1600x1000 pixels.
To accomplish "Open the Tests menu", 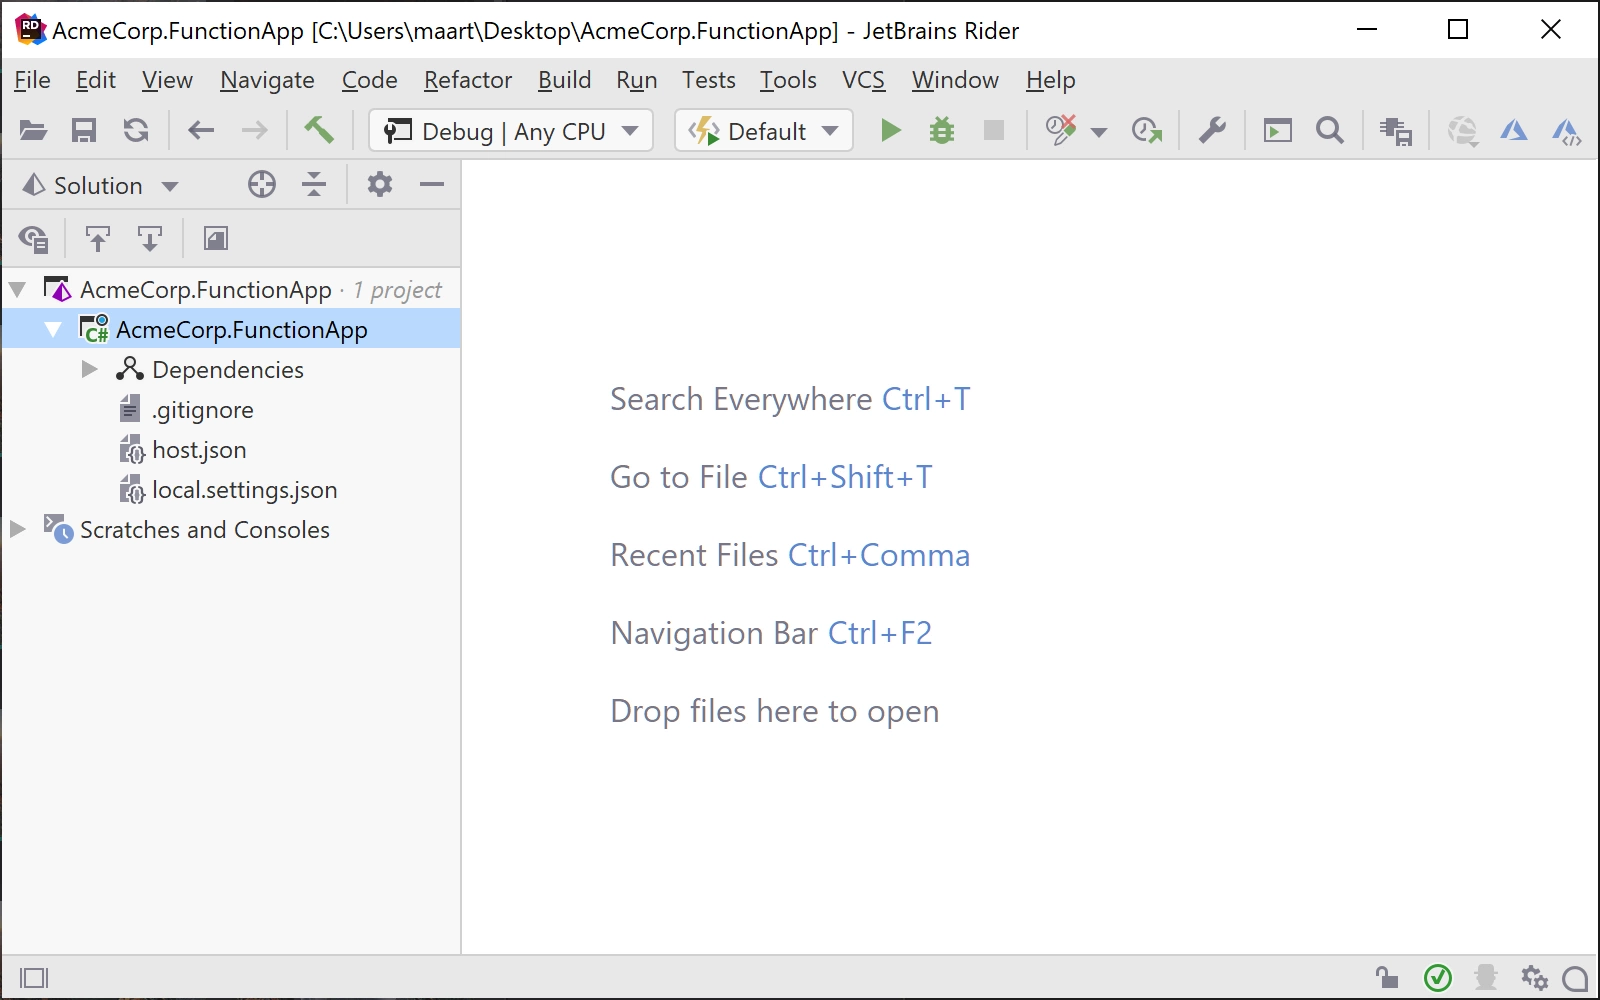I will 709,80.
